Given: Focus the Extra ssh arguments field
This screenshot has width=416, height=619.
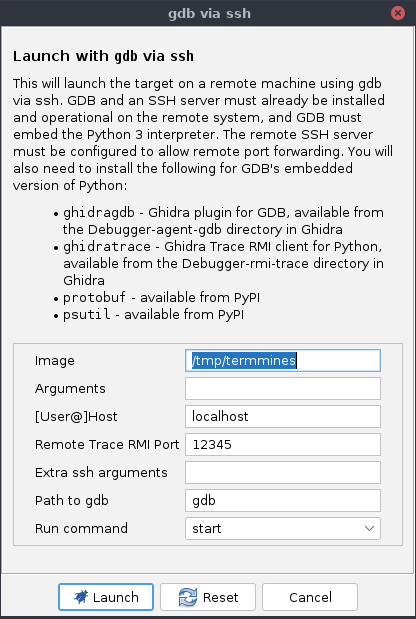Looking at the screenshot, I should tap(283, 473).
